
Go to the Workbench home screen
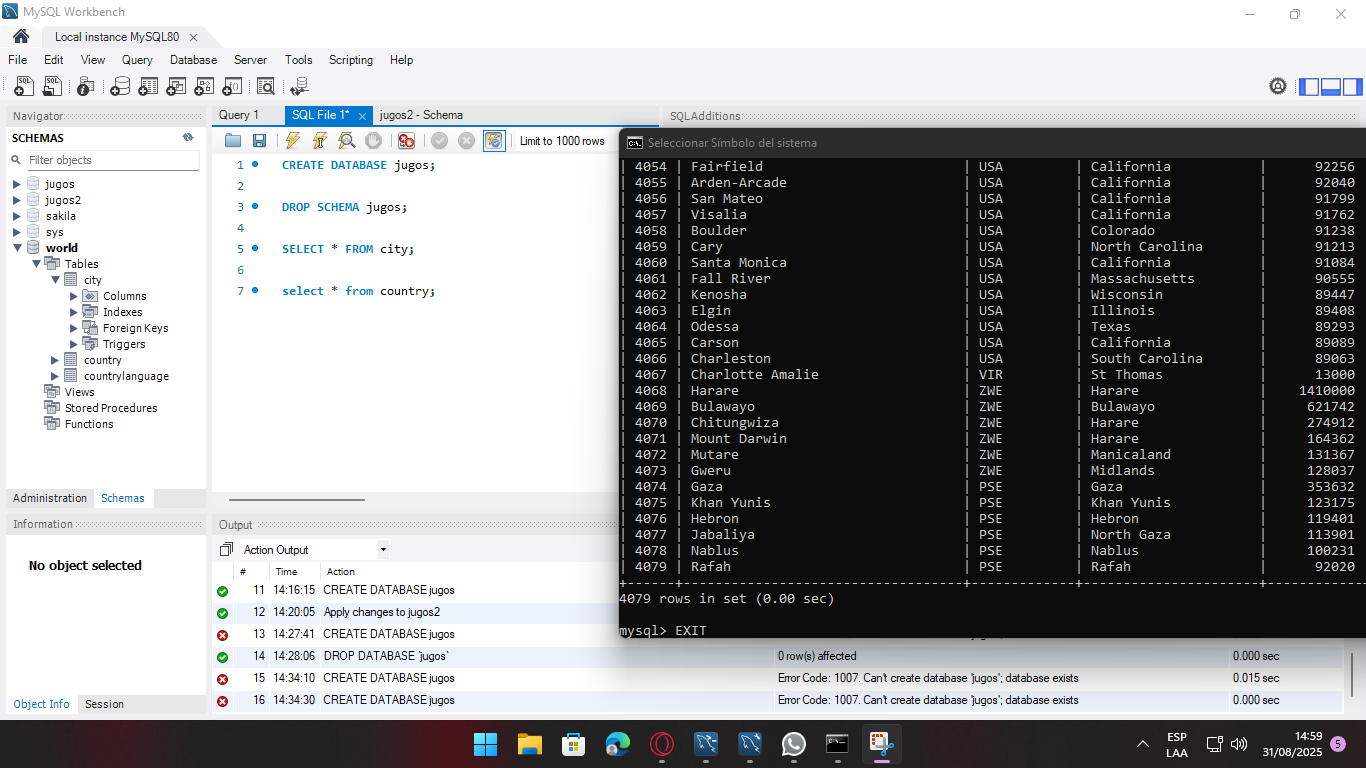pos(21,36)
